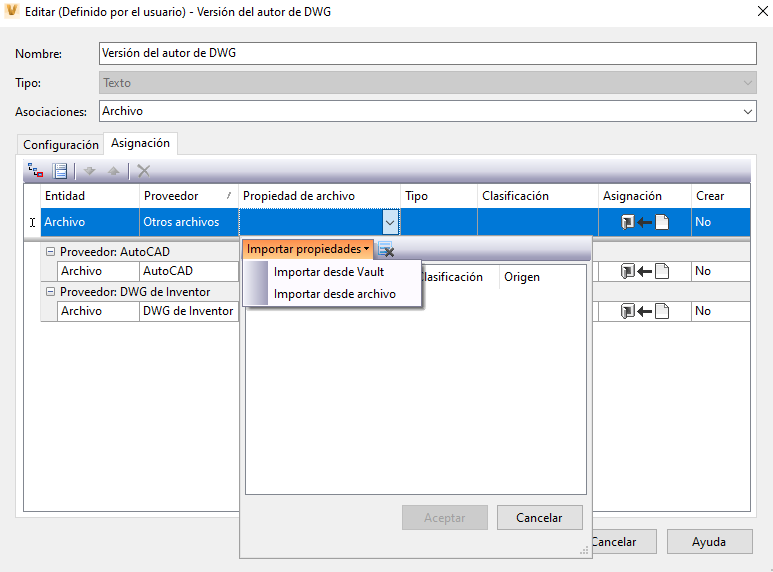Screen dimensions: 773x572
Task: Click mapping direction icon in Otros archivos row
Action: pos(645,222)
